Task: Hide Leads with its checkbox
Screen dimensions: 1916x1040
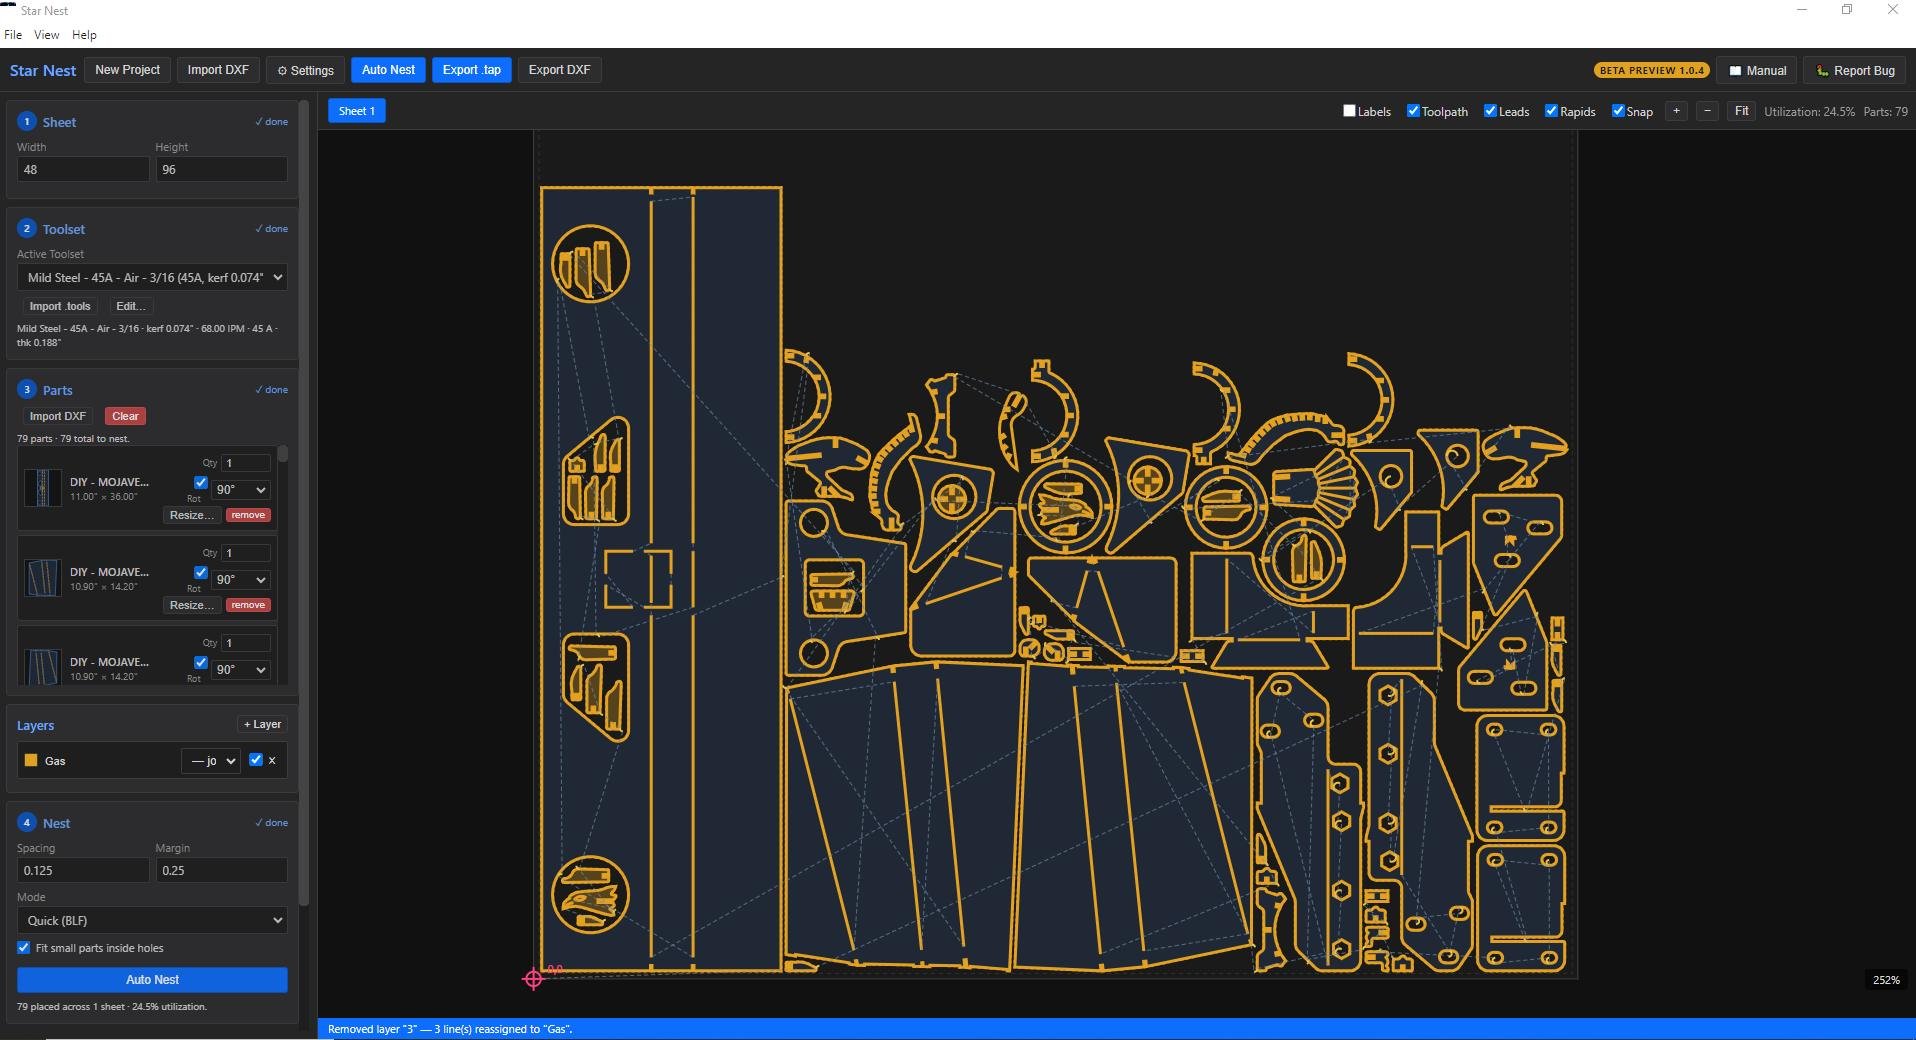Action: (x=1490, y=111)
